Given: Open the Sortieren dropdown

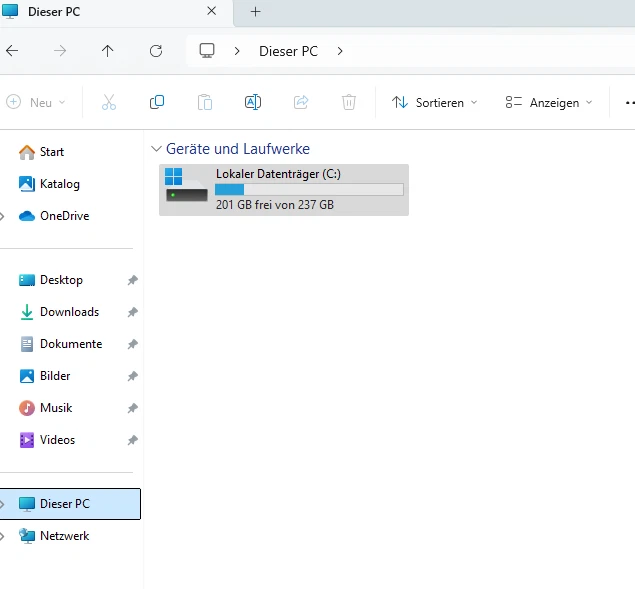Looking at the screenshot, I should (x=435, y=103).
